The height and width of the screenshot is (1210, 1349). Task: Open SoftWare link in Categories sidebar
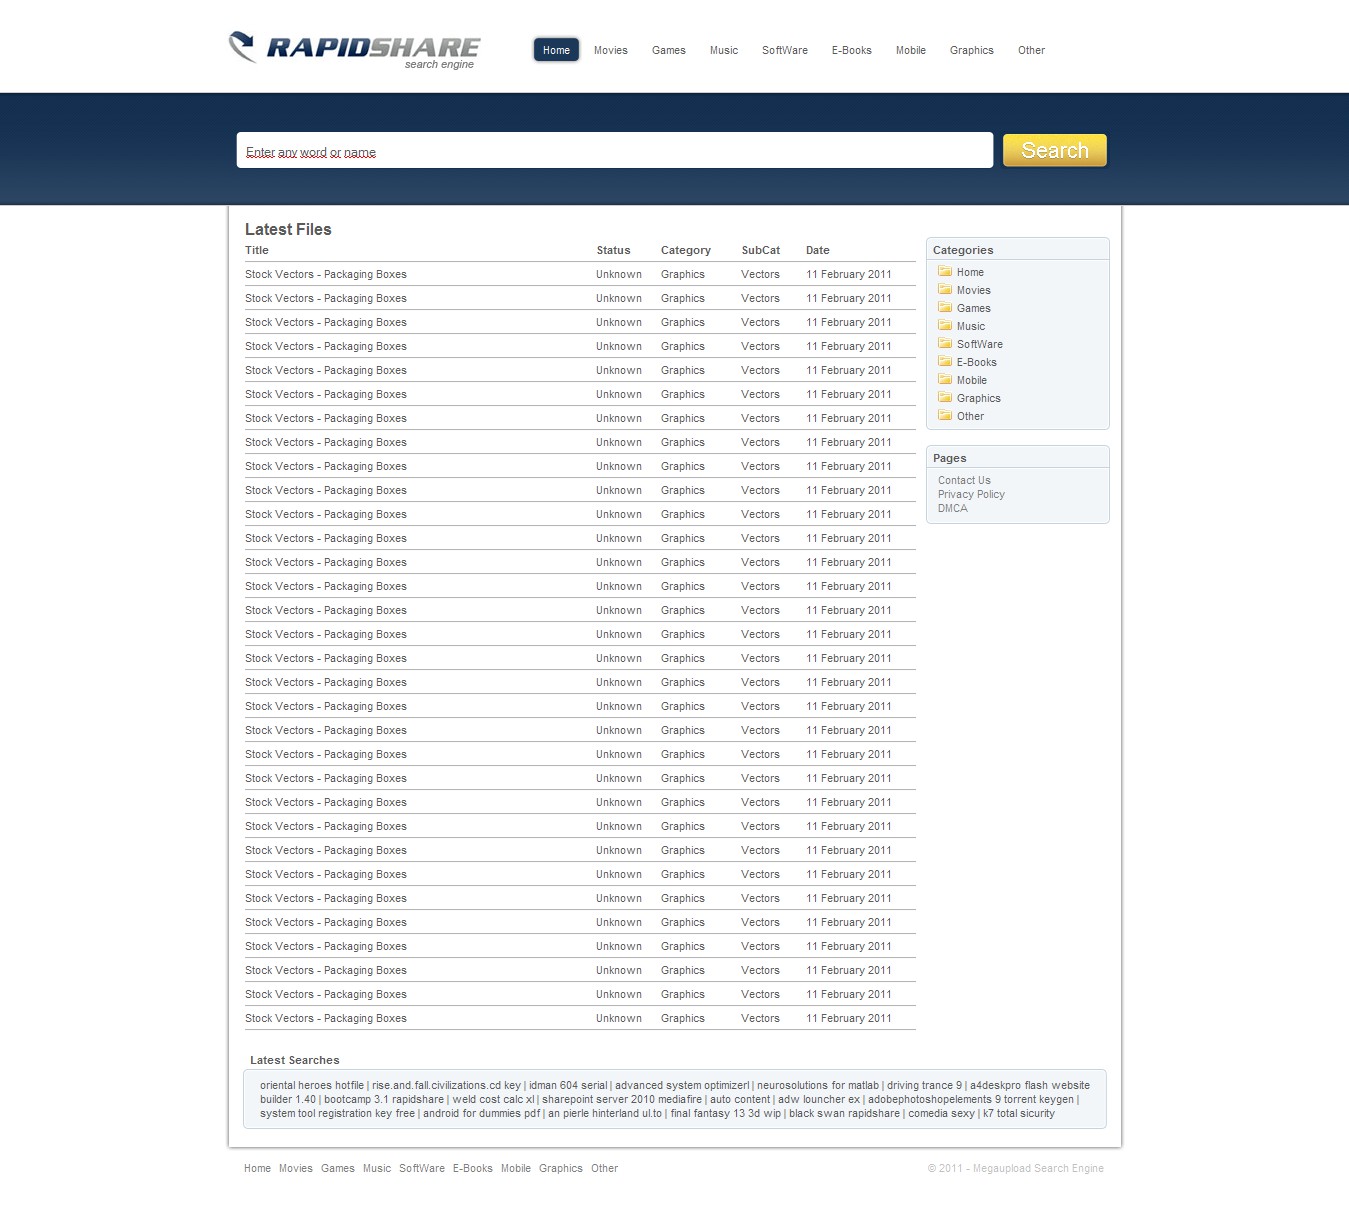[980, 344]
